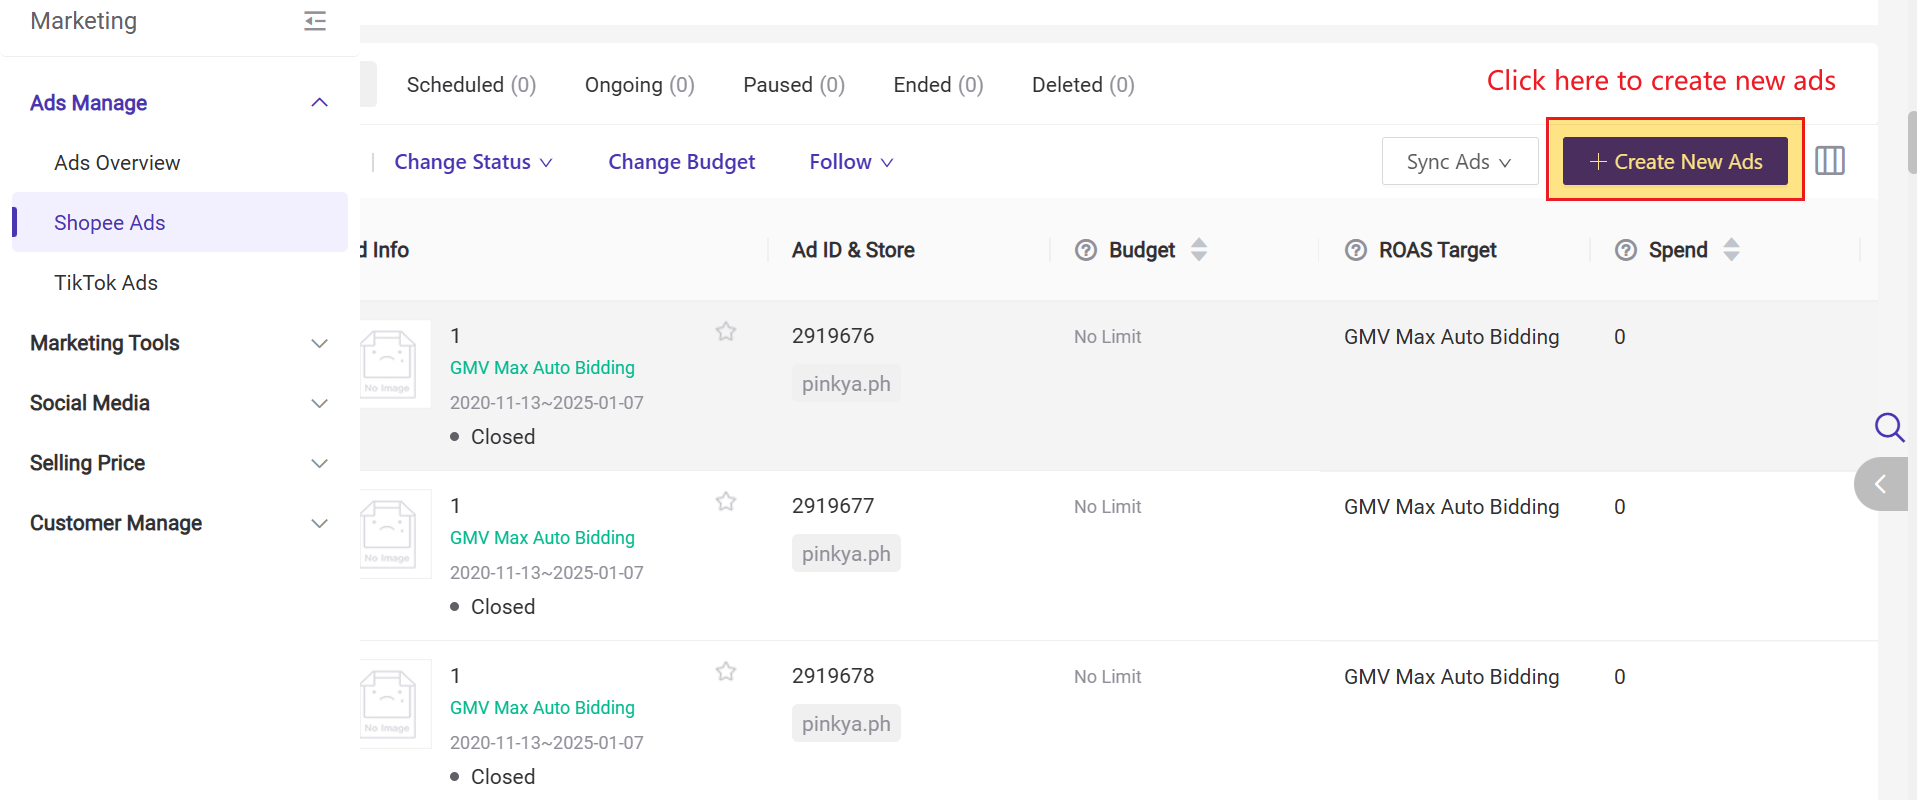
Task: Select TikTok Ads in sidebar
Action: (106, 283)
